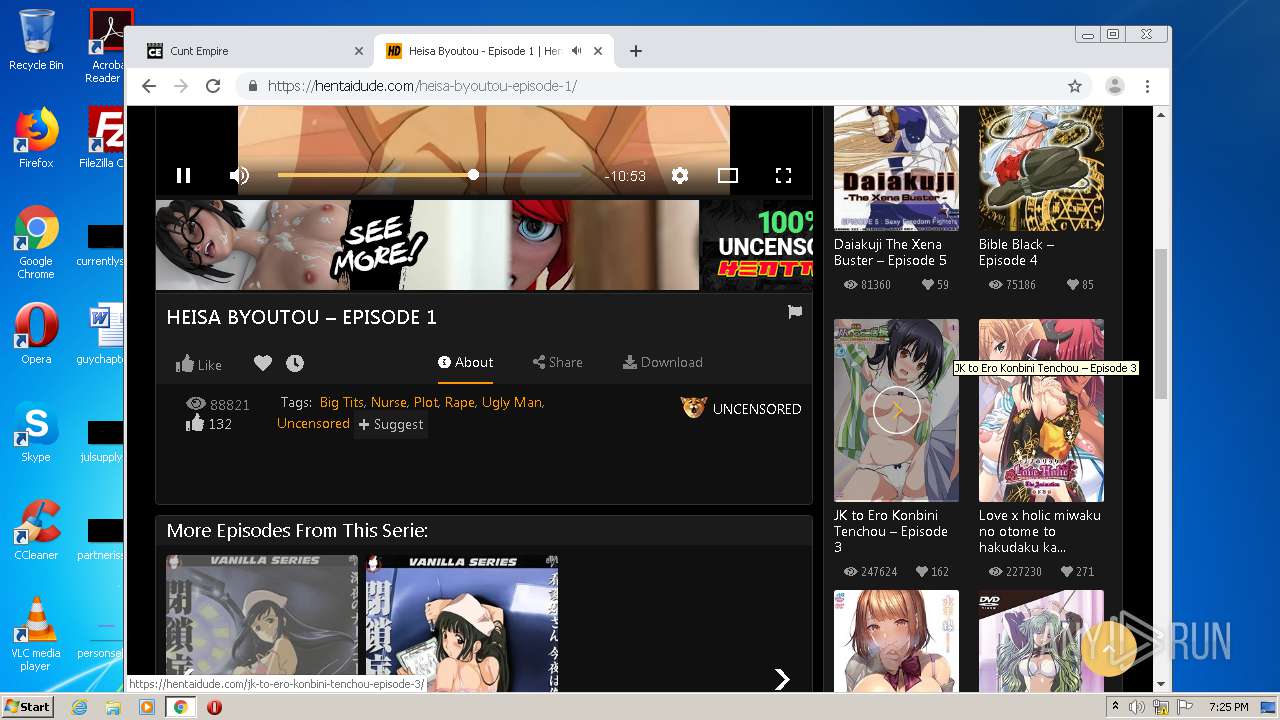The image size is (1280, 720).
Task: Mute the video player volume
Action: (239, 175)
